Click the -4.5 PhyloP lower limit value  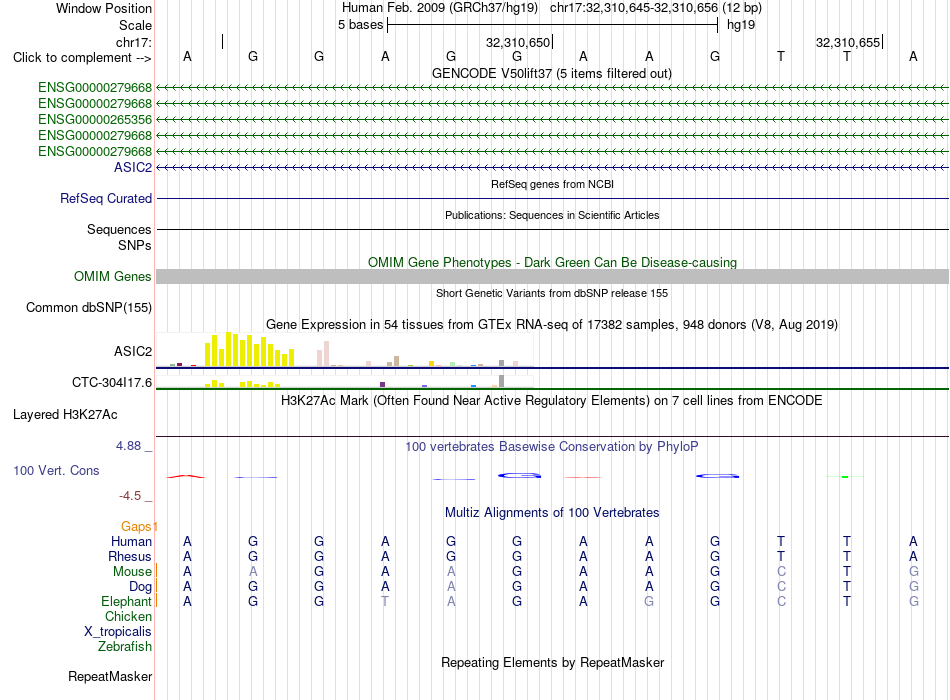130,496
